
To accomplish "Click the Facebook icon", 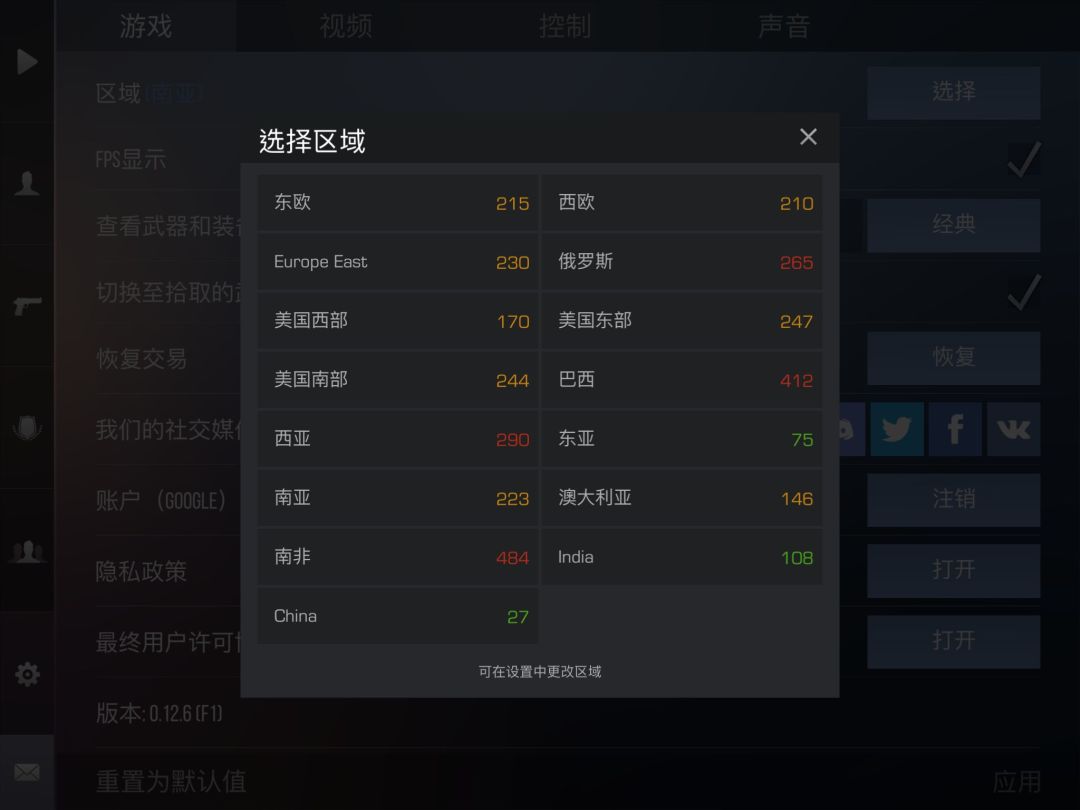I will pos(955,429).
